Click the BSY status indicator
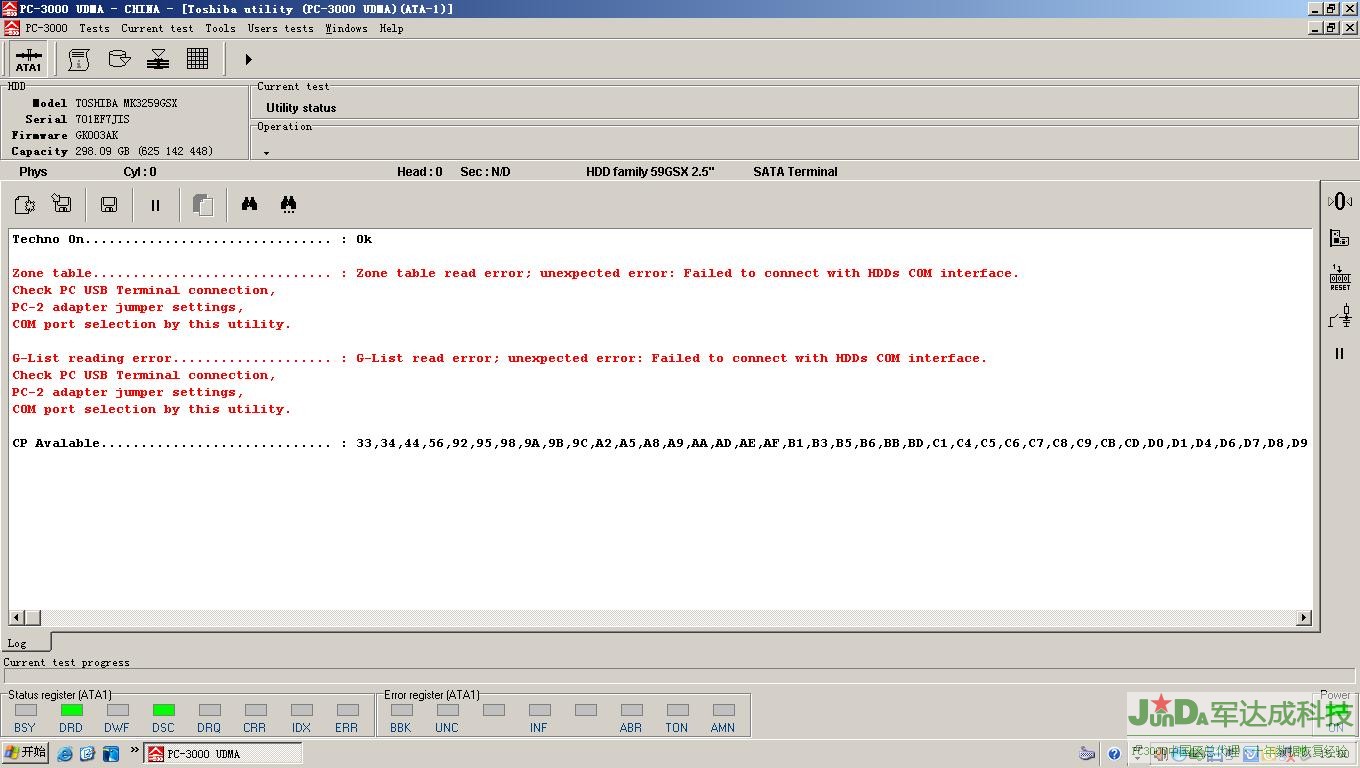 [x=25, y=710]
